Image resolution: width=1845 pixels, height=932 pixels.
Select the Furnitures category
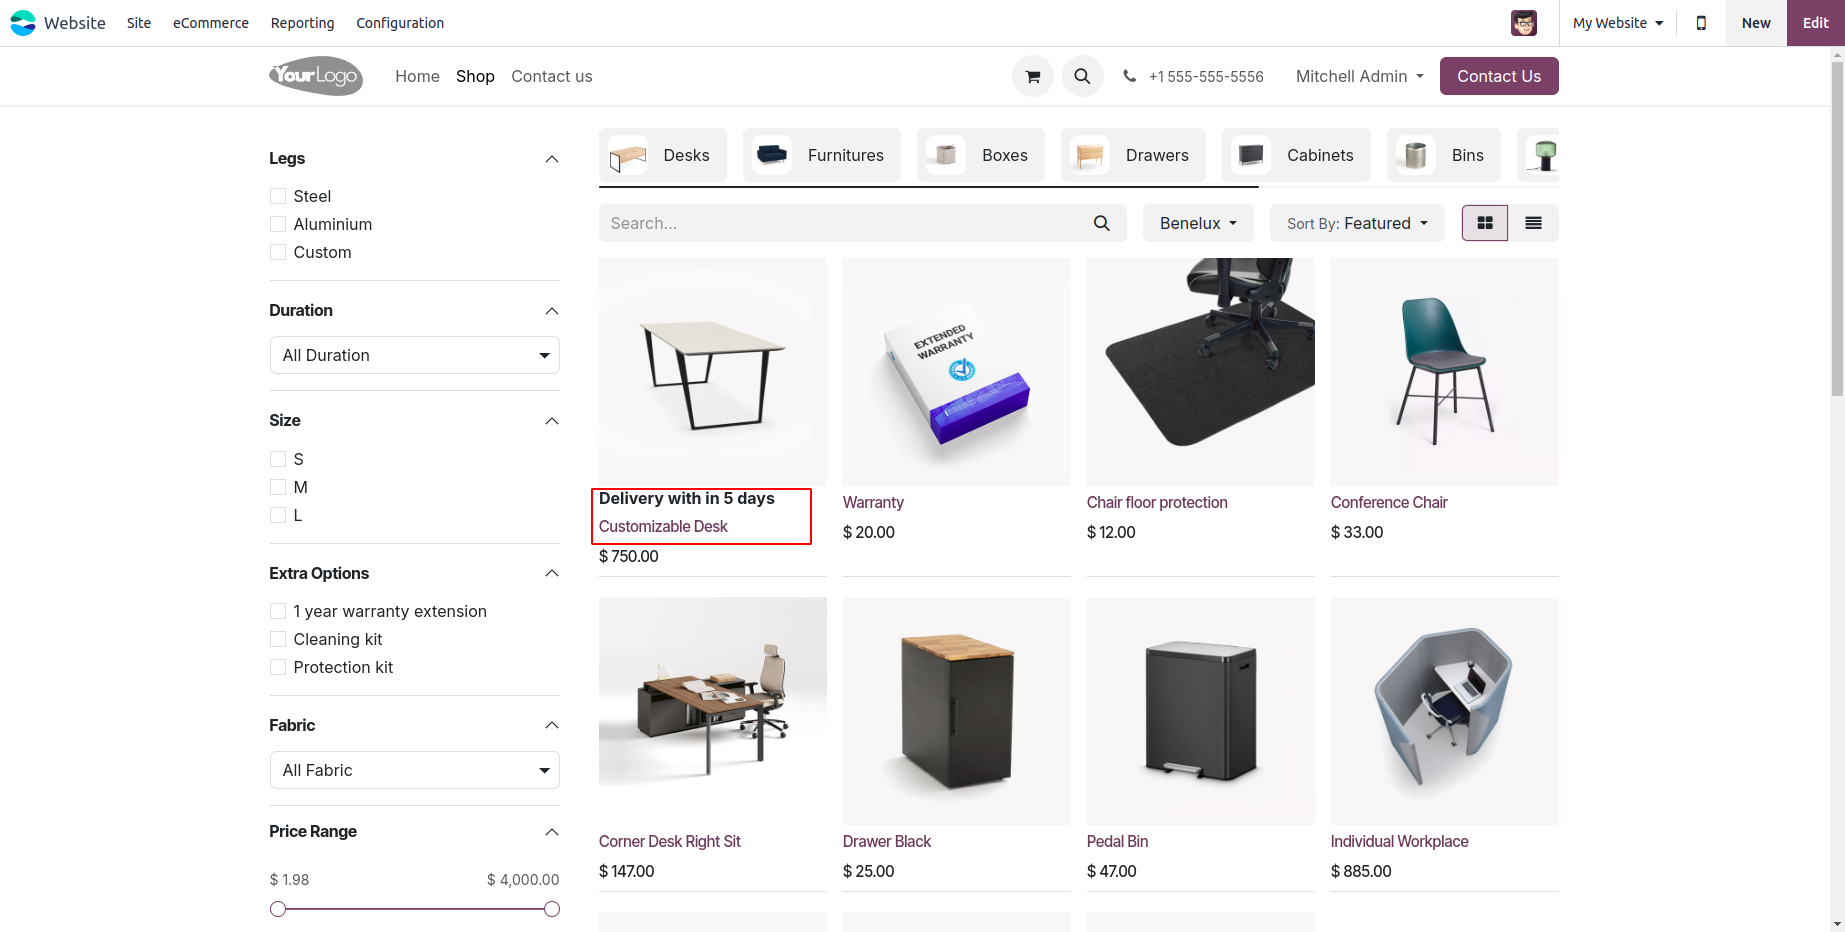[x=822, y=155]
